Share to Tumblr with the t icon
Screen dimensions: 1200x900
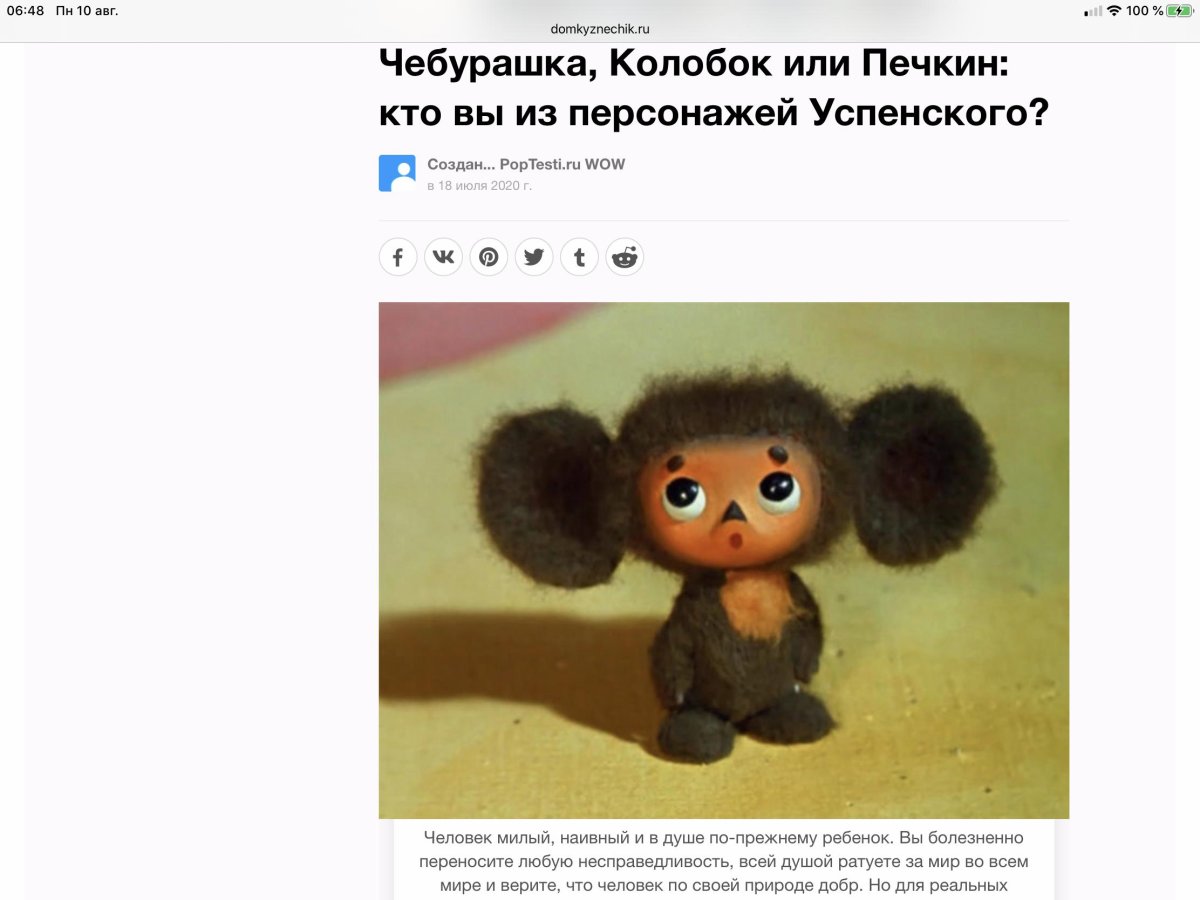click(x=579, y=258)
